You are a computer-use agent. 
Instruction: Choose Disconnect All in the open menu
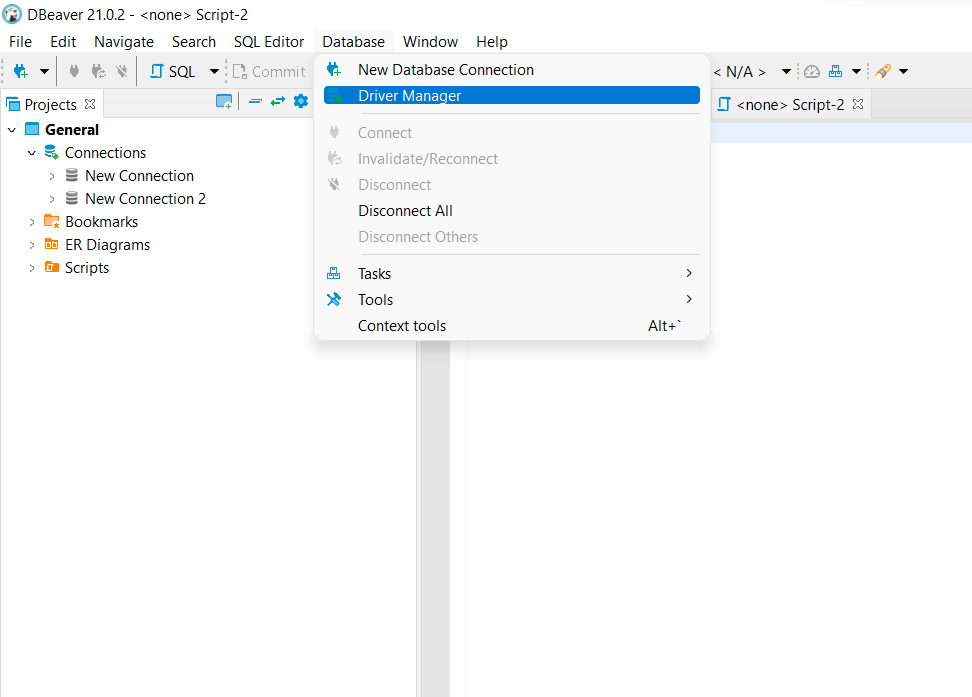[x=405, y=211]
